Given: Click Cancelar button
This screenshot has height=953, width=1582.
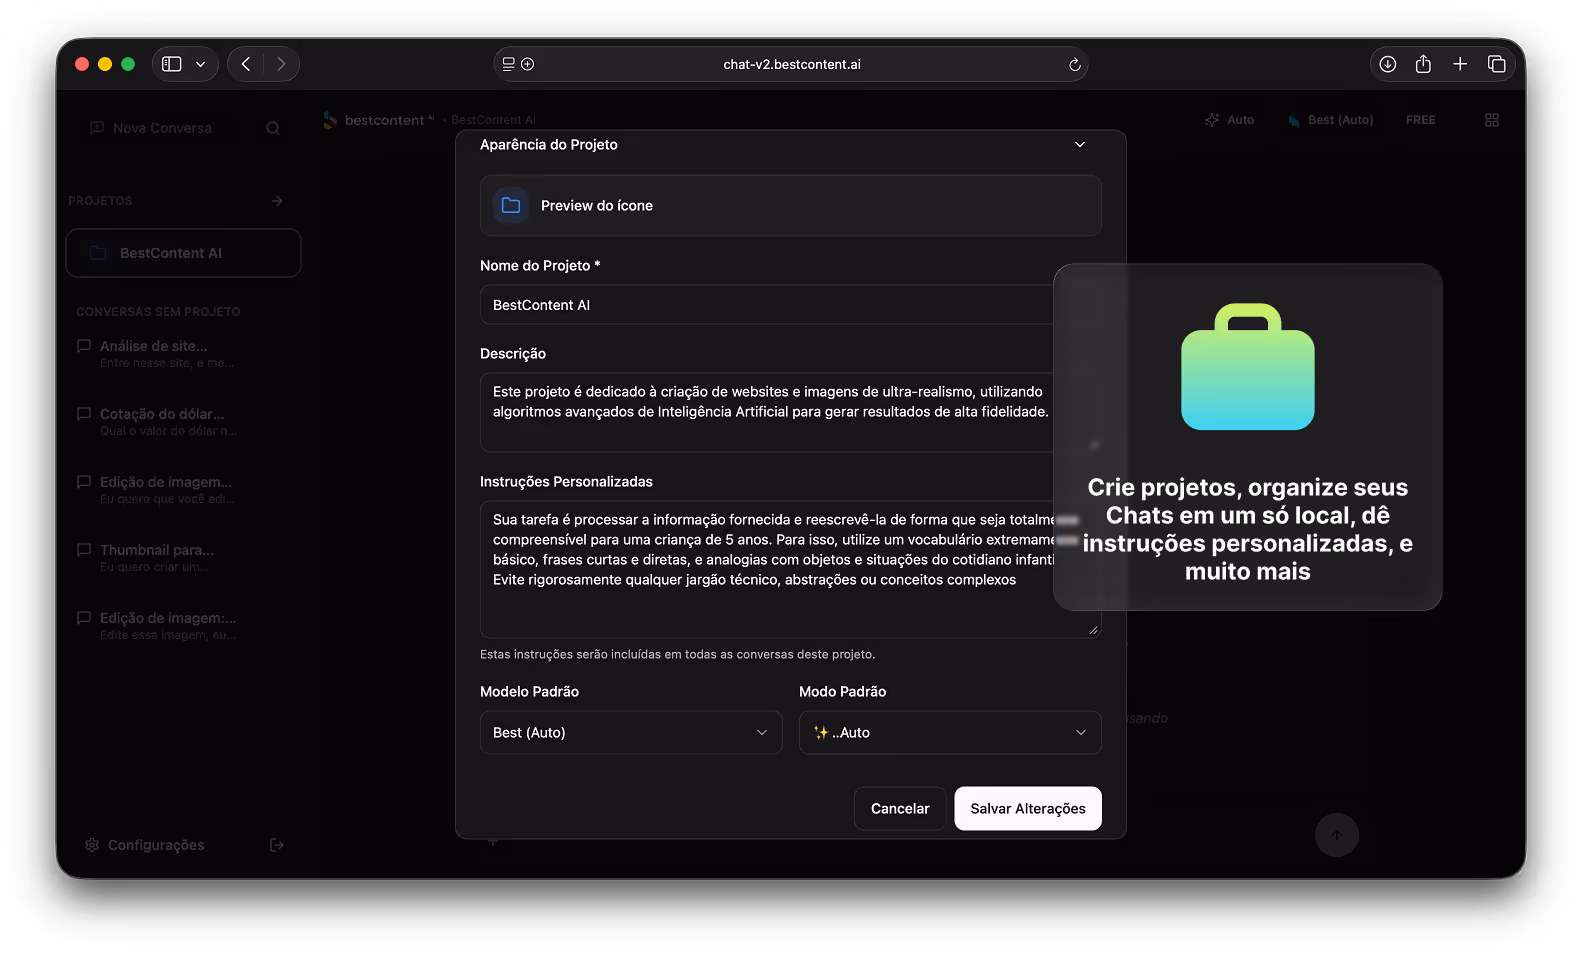Looking at the screenshot, I should [x=900, y=808].
